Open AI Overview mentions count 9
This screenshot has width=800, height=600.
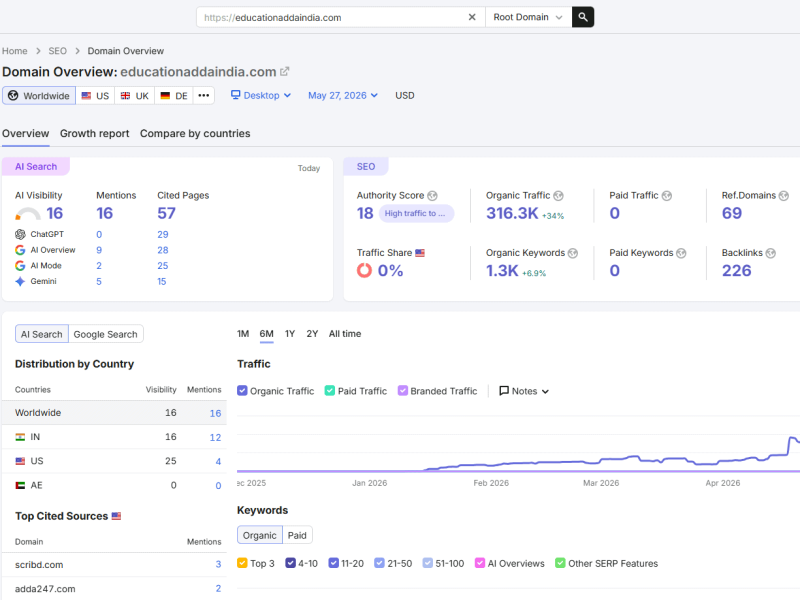[x=99, y=250]
